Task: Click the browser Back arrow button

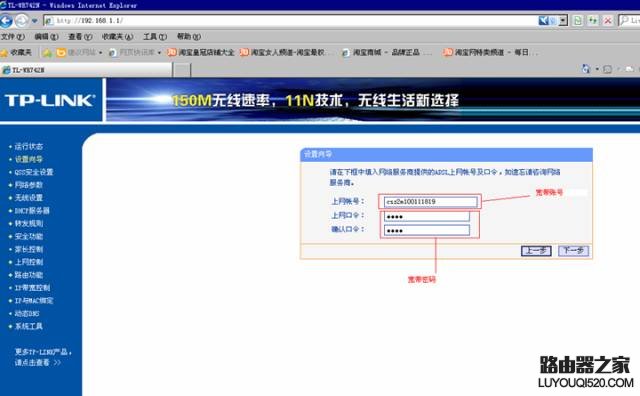Action: point(6,20)
